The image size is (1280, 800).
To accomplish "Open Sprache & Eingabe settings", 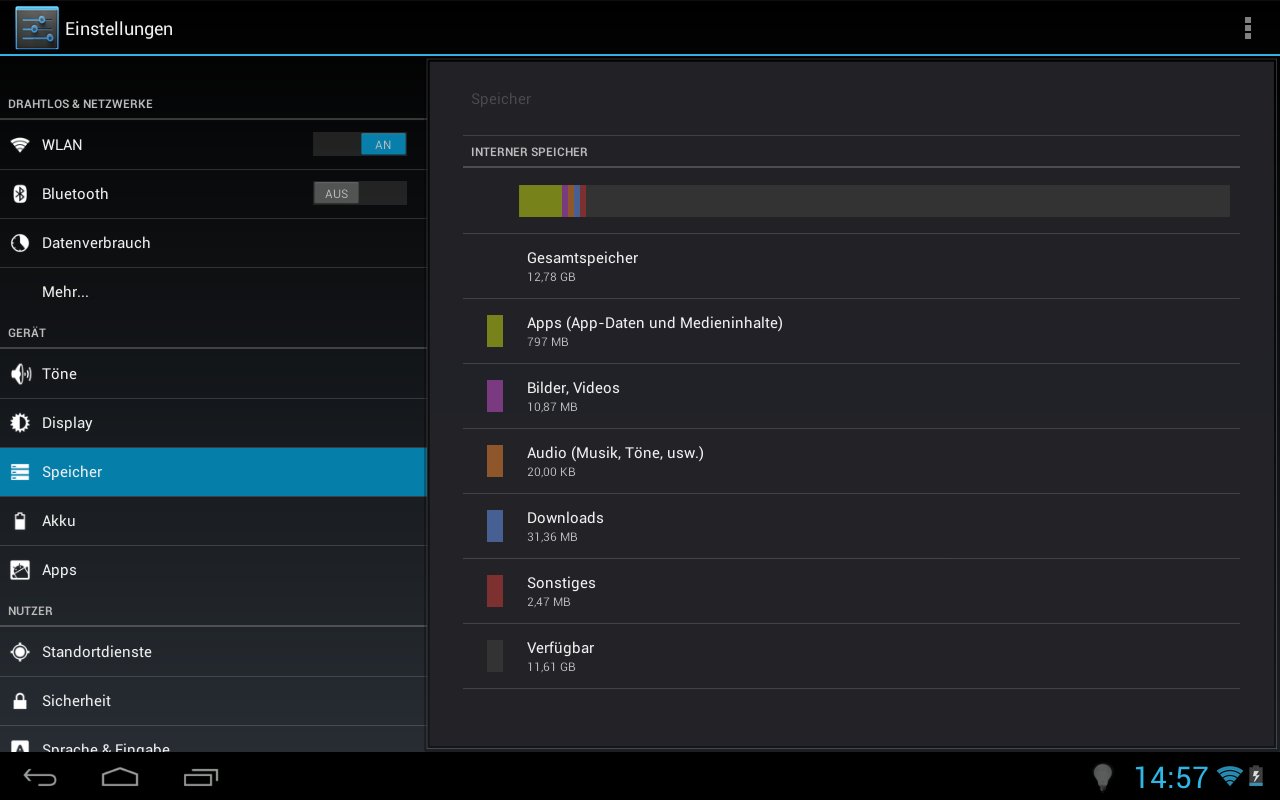I will (x=213, y=740).
